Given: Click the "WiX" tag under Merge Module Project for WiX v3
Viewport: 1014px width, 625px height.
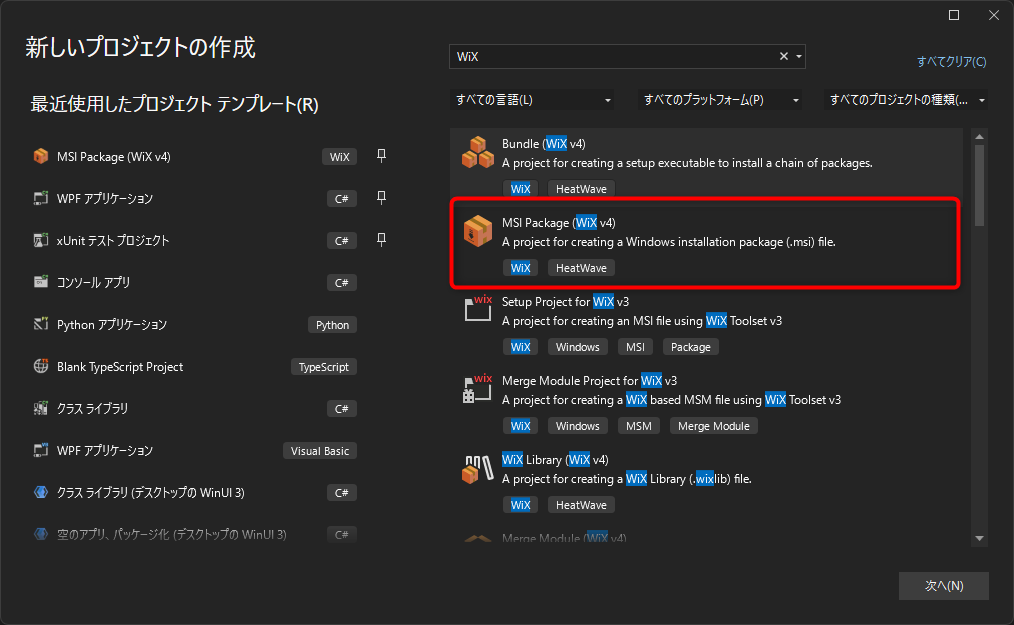Looking at the screenshot, I should coord(521,426).
